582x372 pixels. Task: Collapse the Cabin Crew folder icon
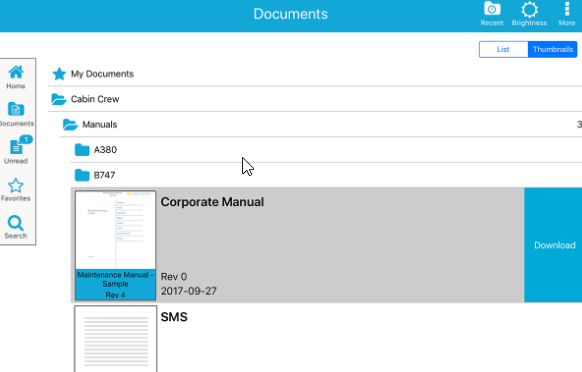[59, 99]
